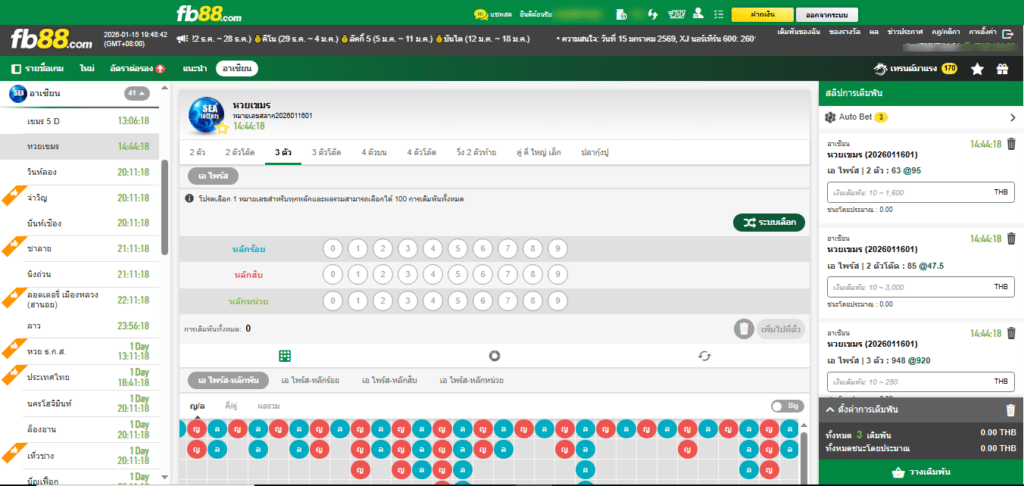
Task: Click the ระบบเลือก random pick button
Action: coord(769,223)
